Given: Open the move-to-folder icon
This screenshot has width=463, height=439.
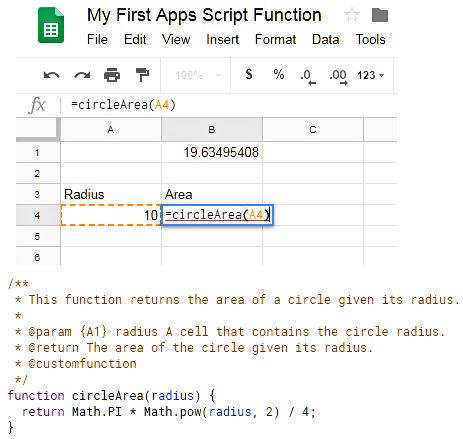Looking at the screenshot, I should [x=380, y=15].
